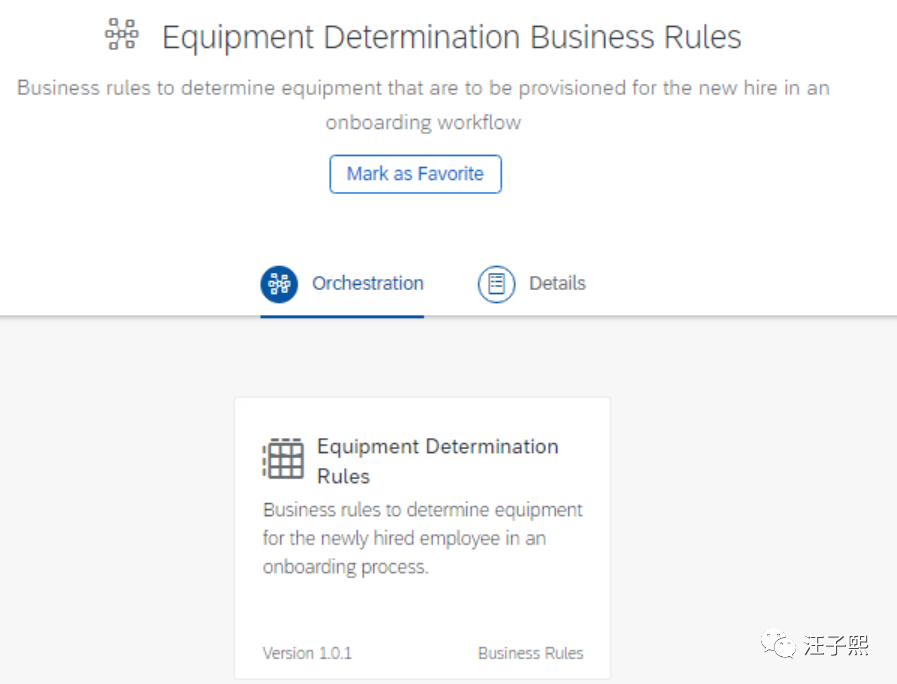
Task: Click the word 'Rules' on the card title's second line
Action: 343,476
